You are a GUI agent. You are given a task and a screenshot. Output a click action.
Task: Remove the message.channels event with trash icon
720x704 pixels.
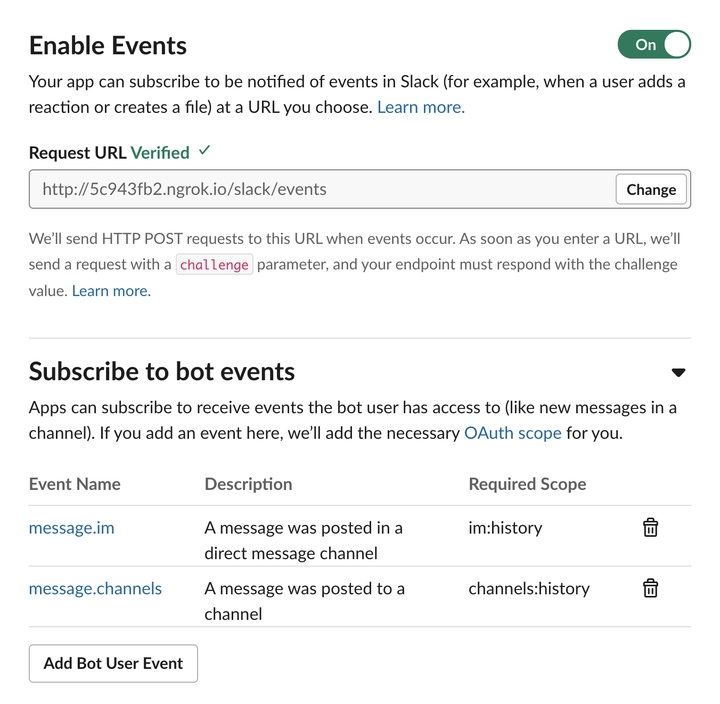click(x=650, y=588)
